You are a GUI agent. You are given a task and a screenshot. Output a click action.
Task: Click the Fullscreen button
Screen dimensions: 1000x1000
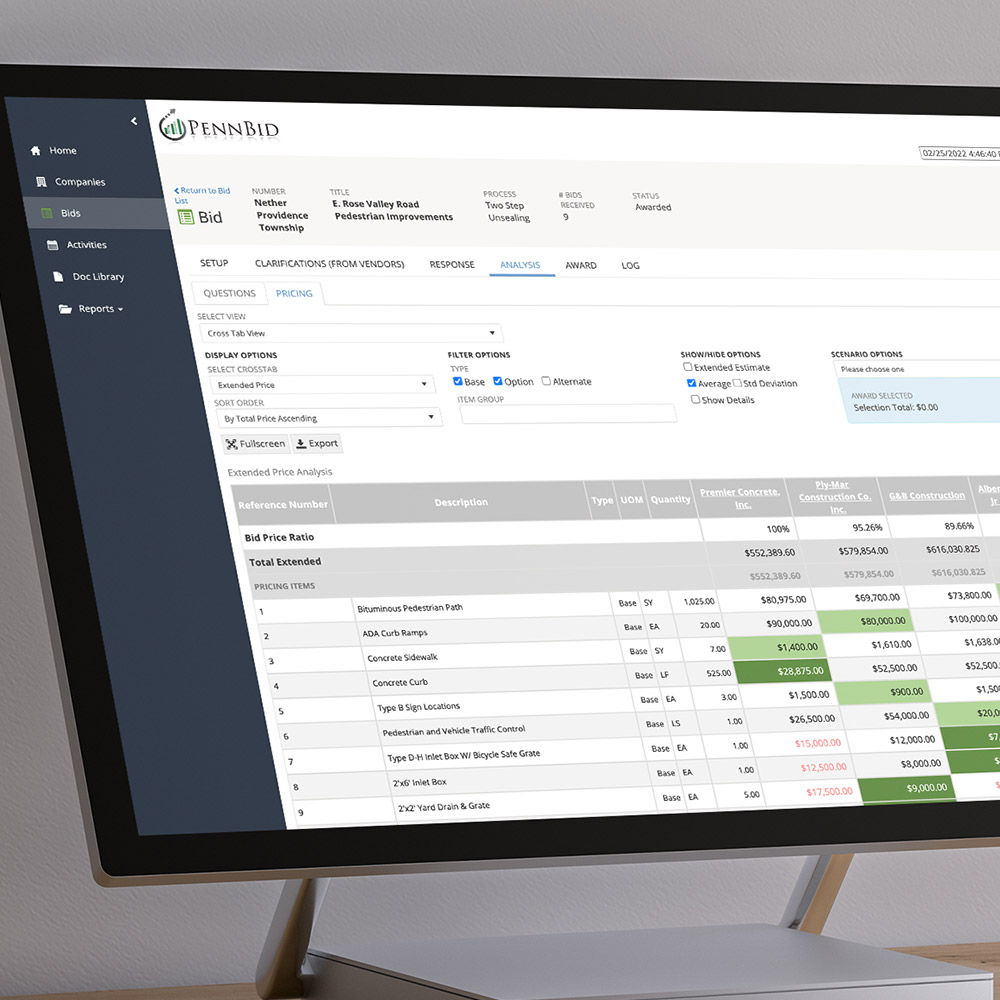(256, 444)
